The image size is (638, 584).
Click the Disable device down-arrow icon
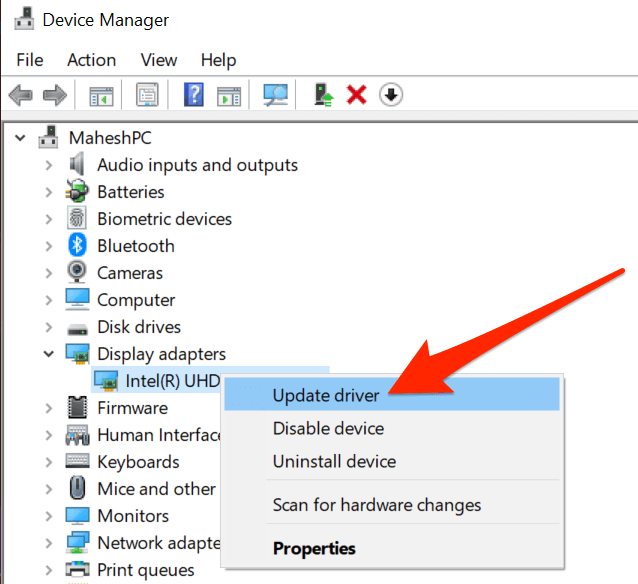point(391,95)
